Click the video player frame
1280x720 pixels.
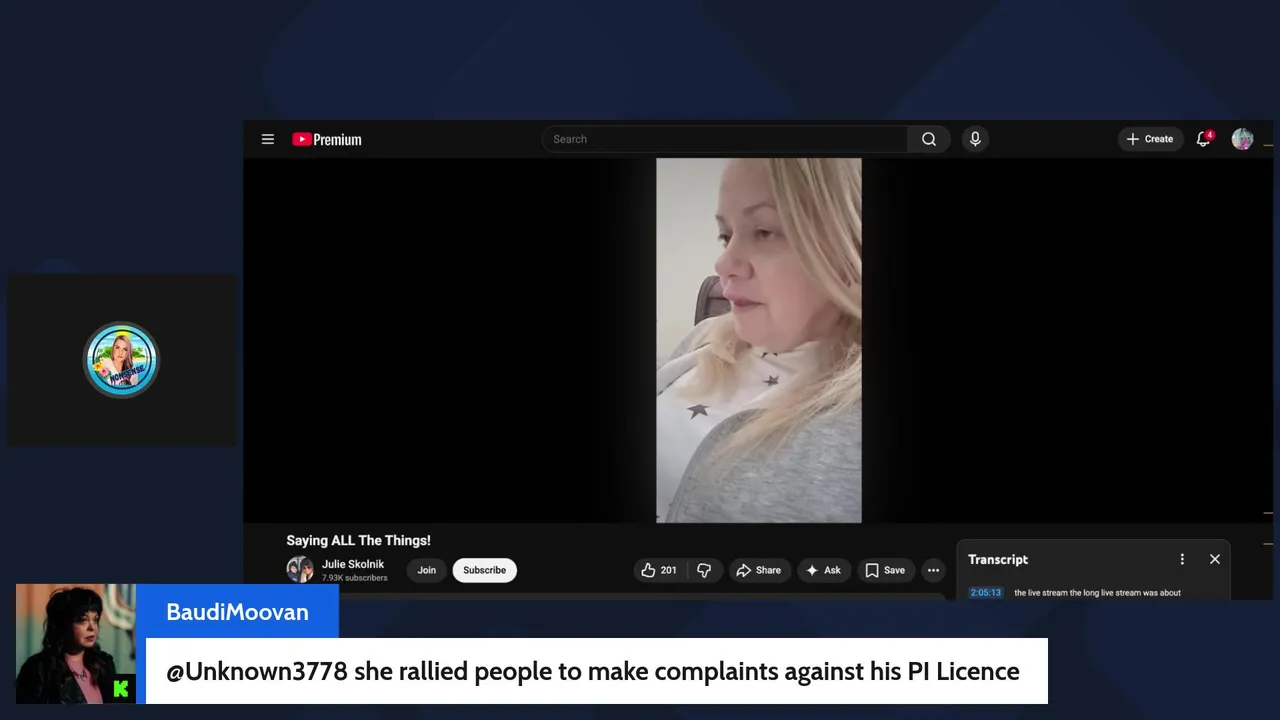pos(758,340)
